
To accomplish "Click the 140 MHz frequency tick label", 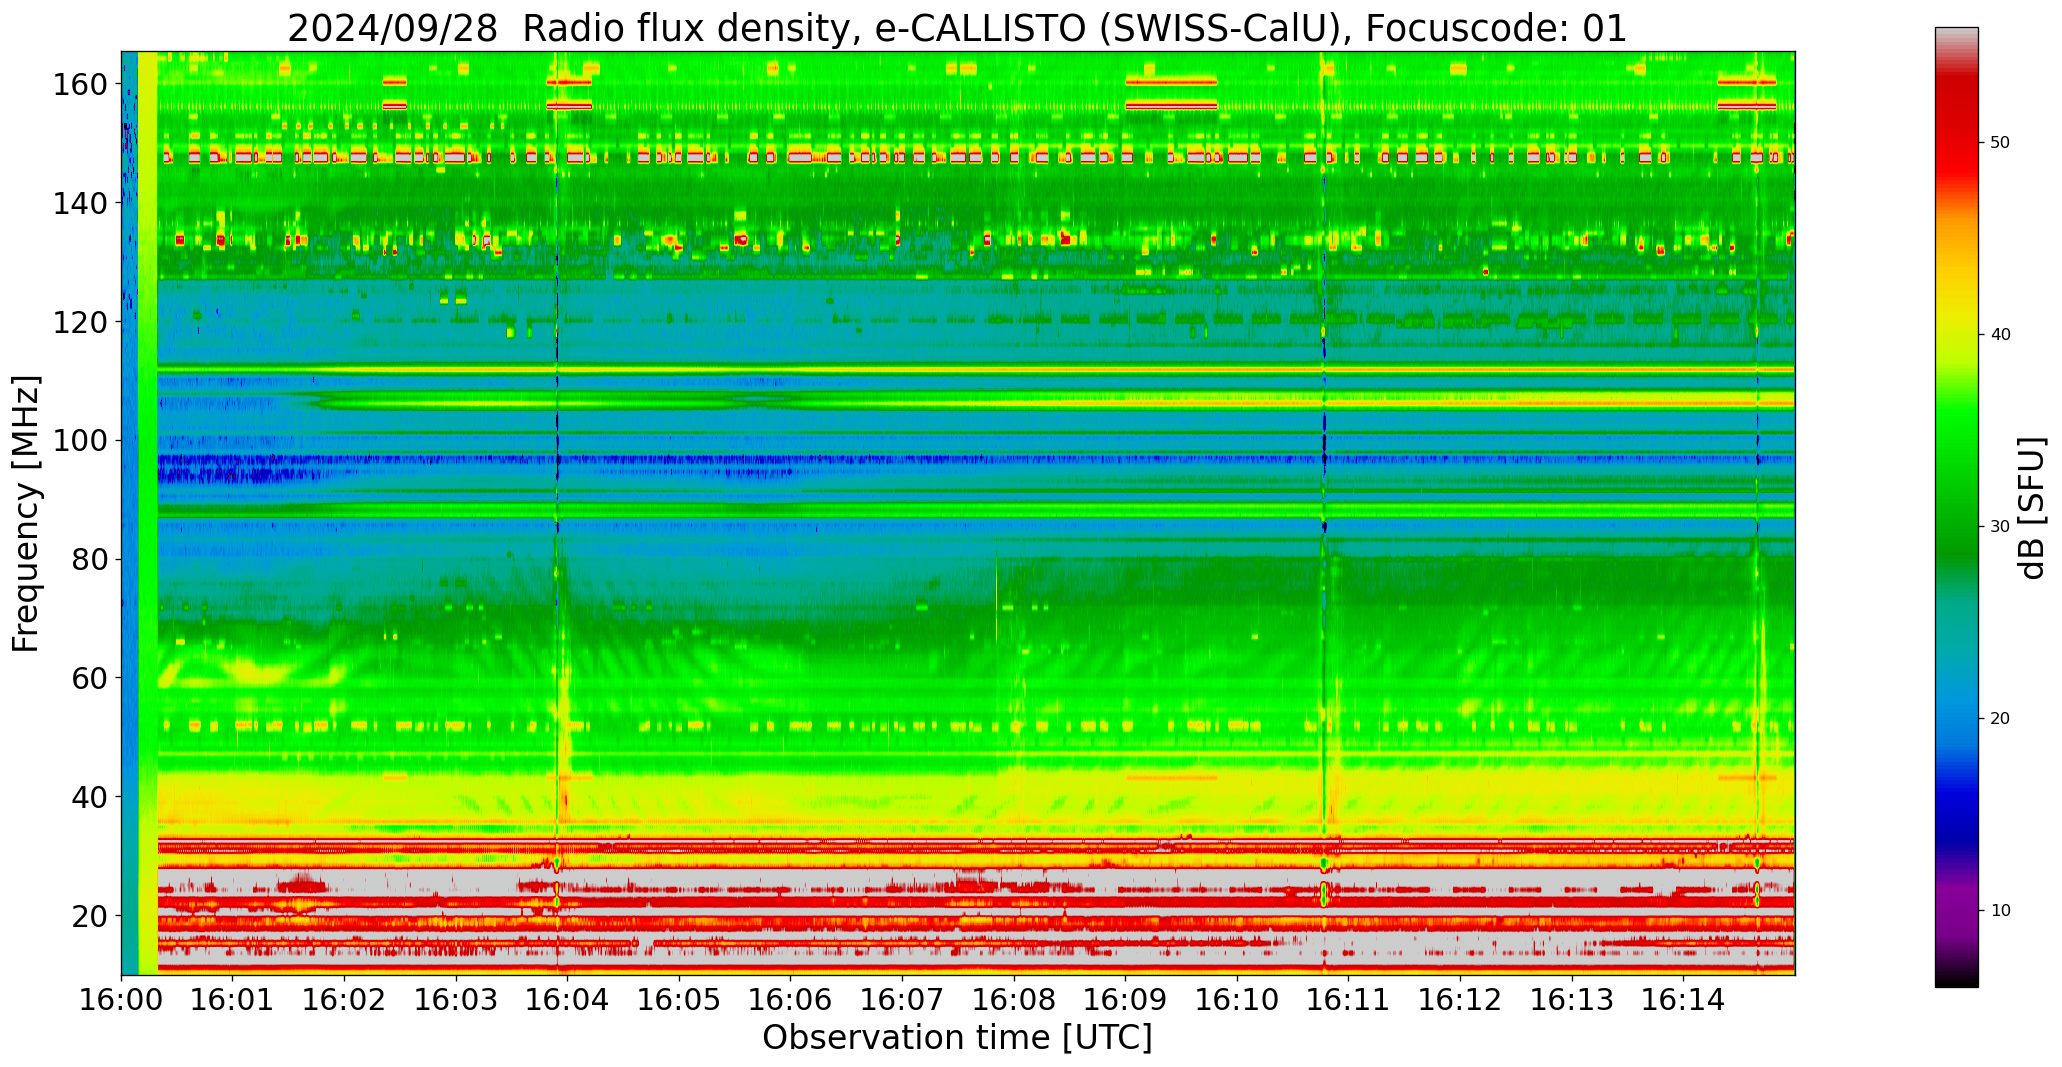I will 80,203.
